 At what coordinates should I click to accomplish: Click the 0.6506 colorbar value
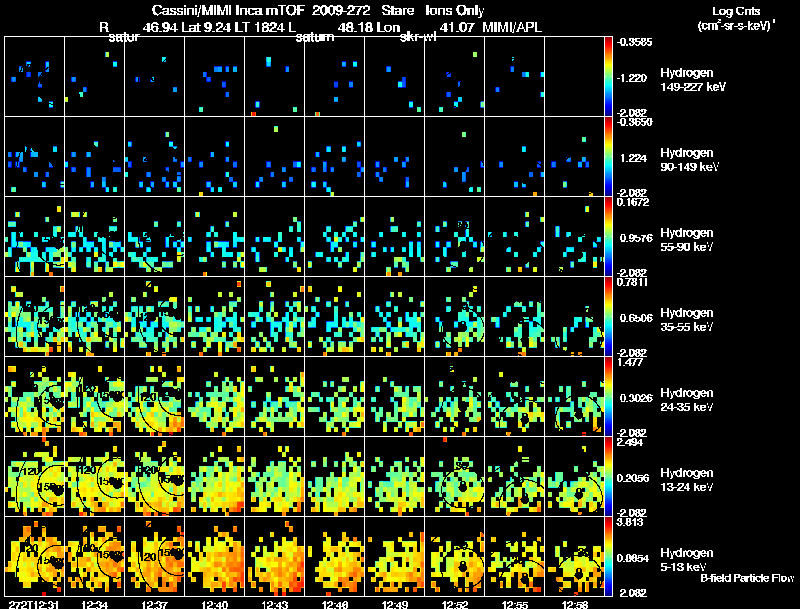(636, 318)
